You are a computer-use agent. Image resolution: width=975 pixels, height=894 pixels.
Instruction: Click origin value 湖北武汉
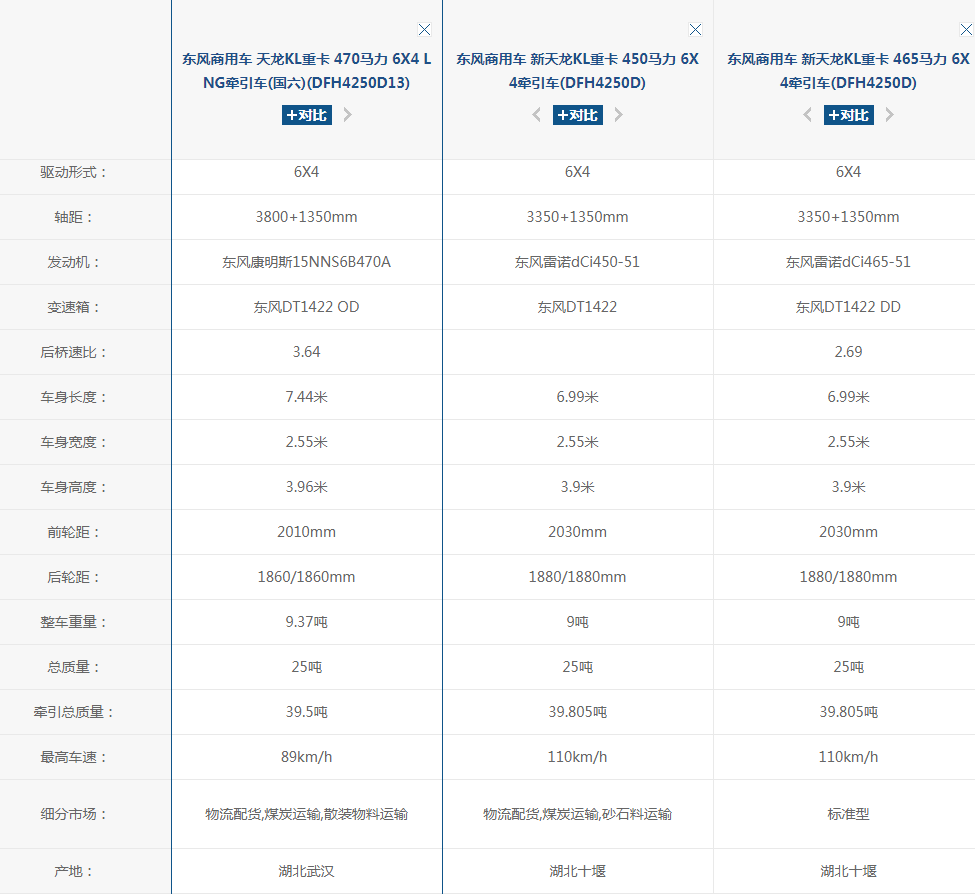(x=307, y=871)
